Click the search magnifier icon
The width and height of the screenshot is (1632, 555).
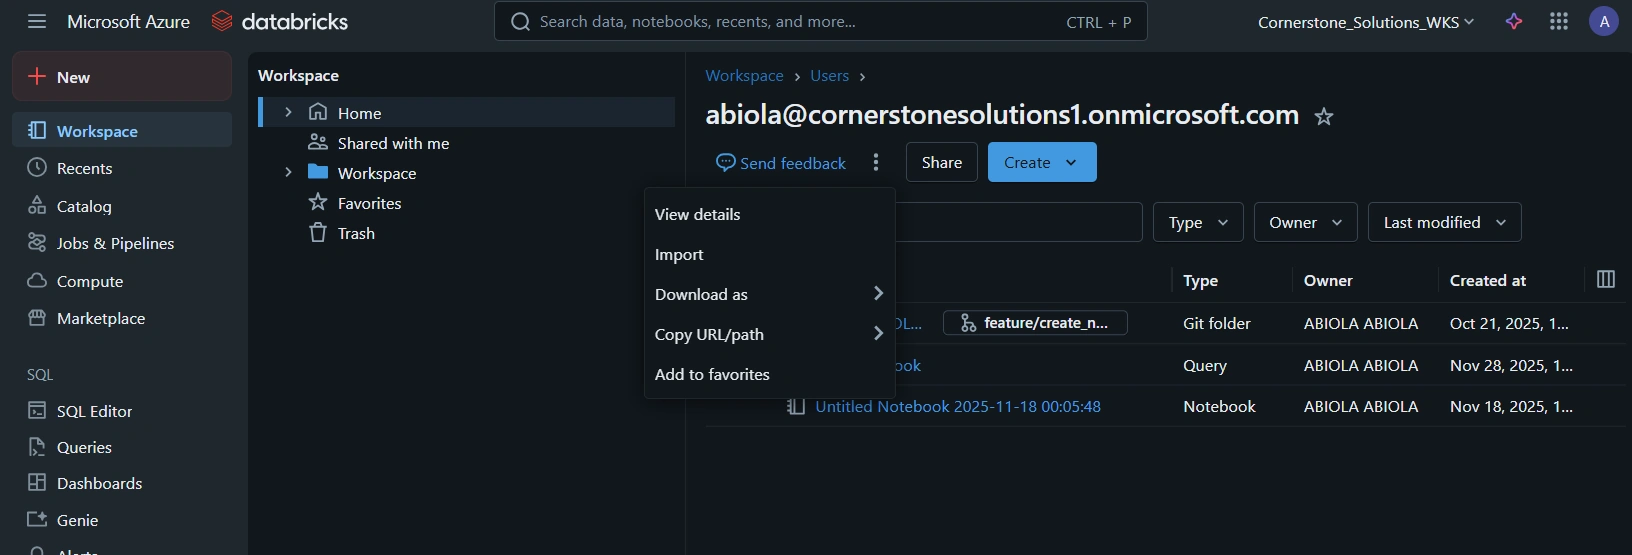click(520, 21)
